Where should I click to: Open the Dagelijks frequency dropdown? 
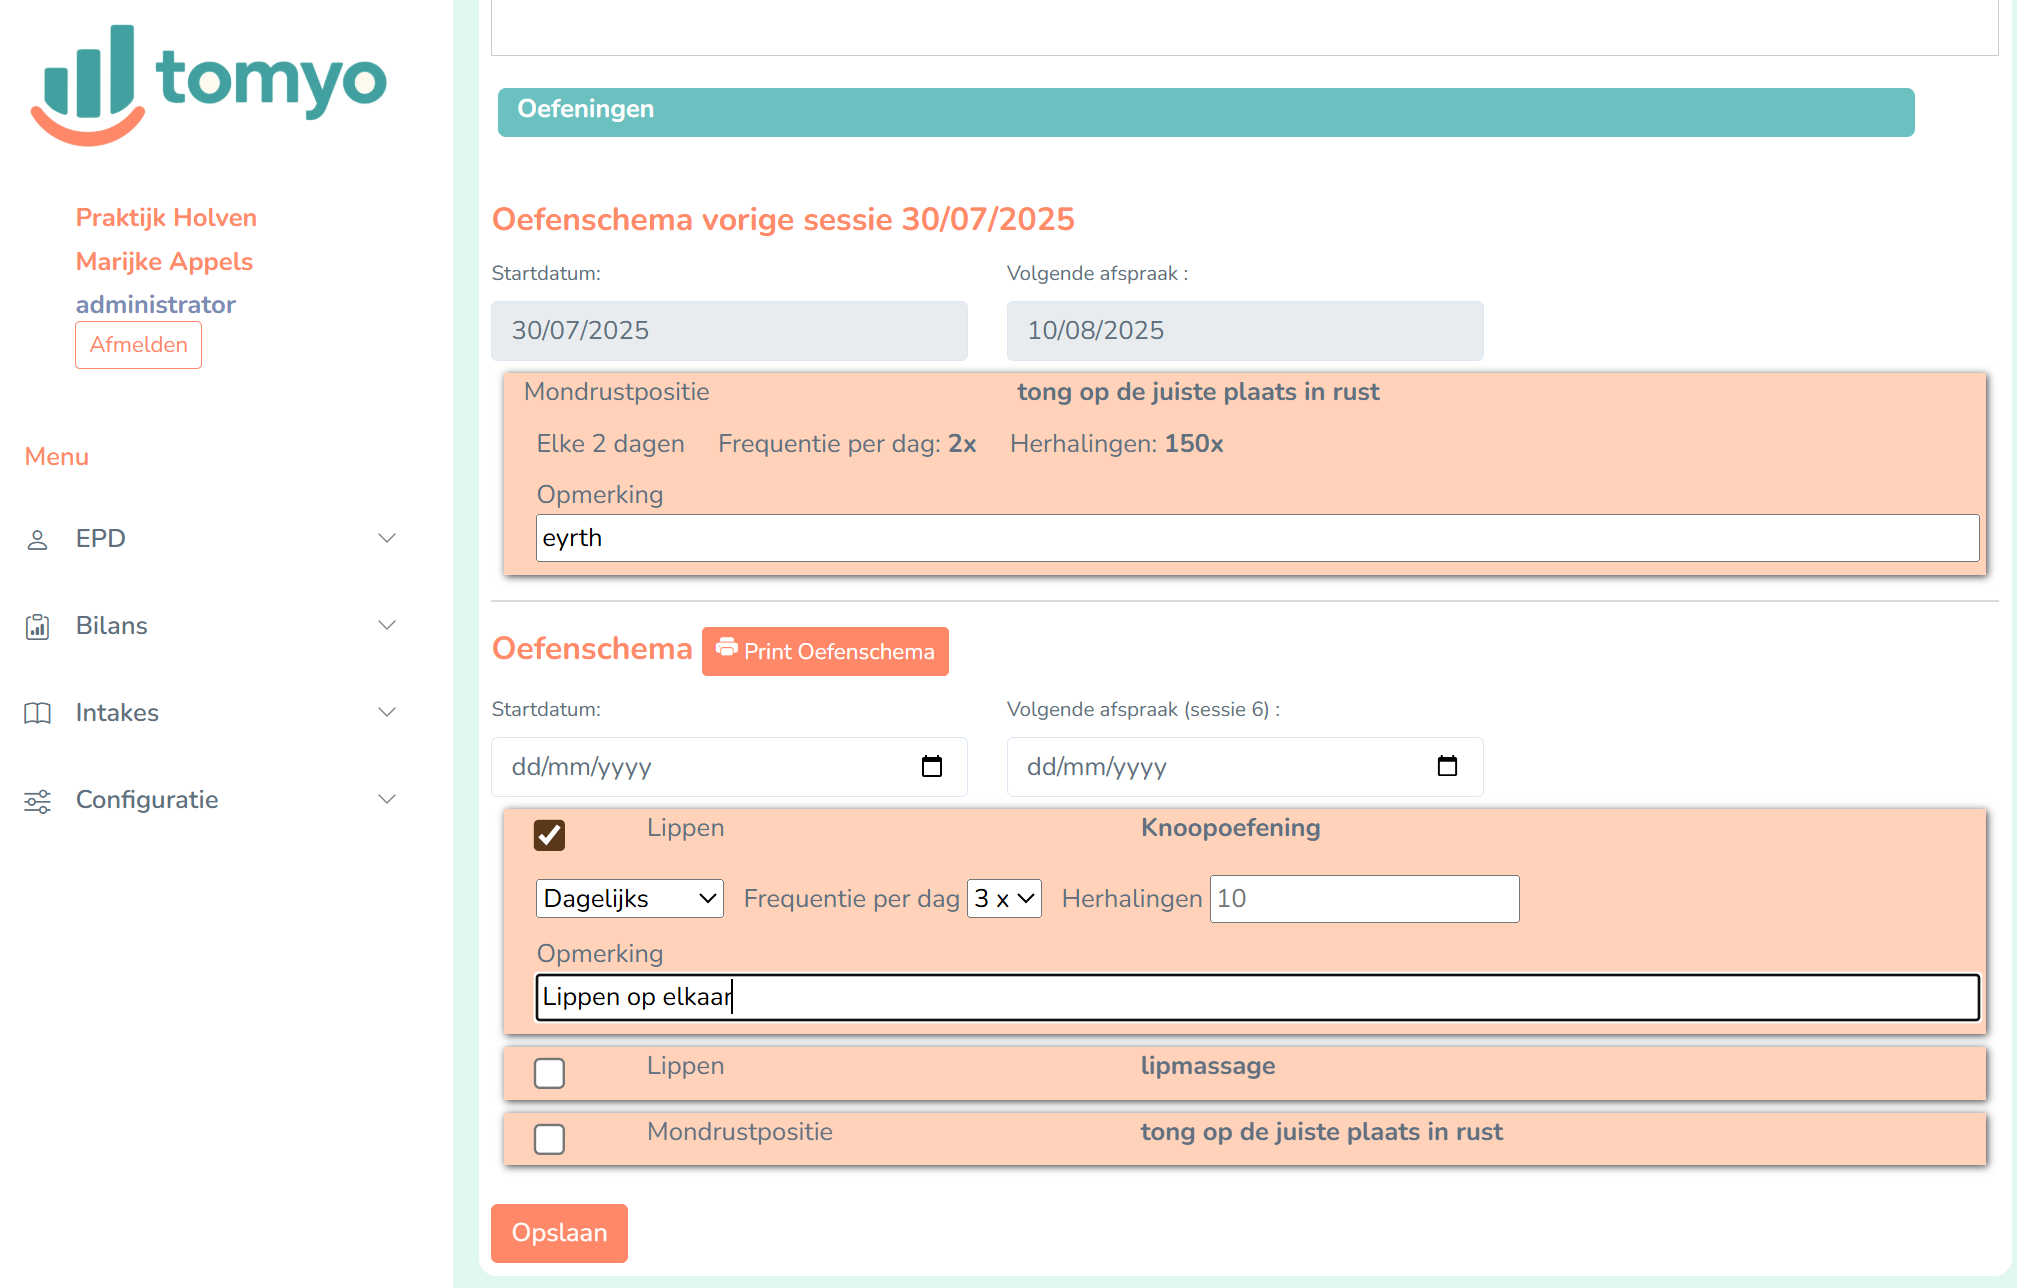629,899
